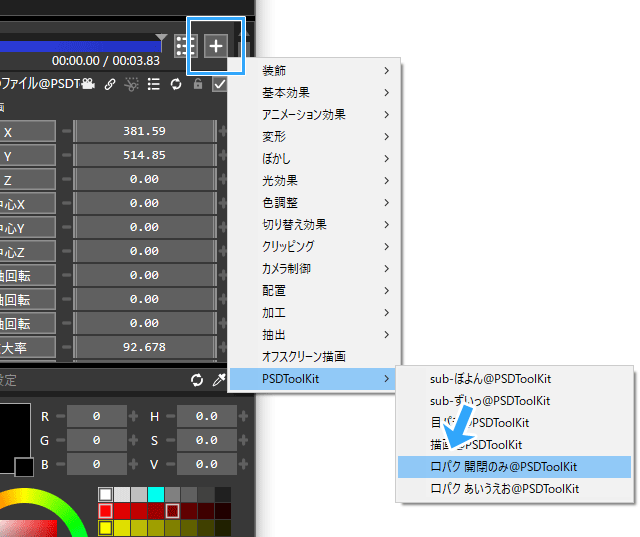Click the plus button to add effect
The width and height of the screenshot is (640, 537).
[x=216, y=46]
